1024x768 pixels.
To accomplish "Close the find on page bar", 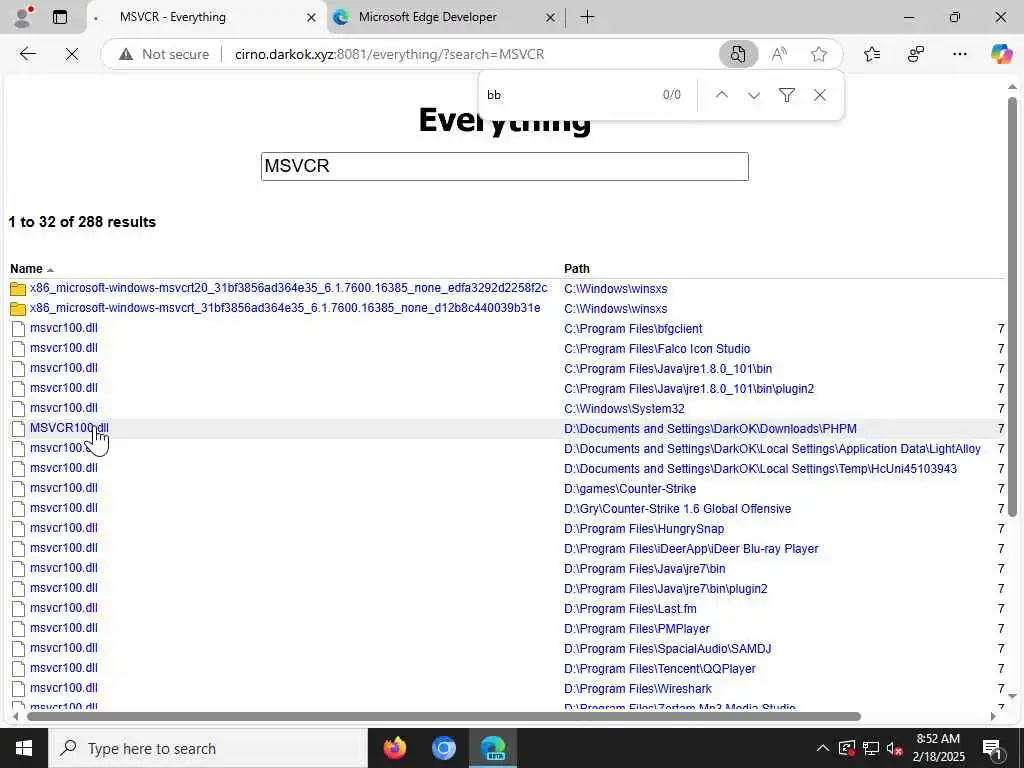I will (x=820, y=95).
